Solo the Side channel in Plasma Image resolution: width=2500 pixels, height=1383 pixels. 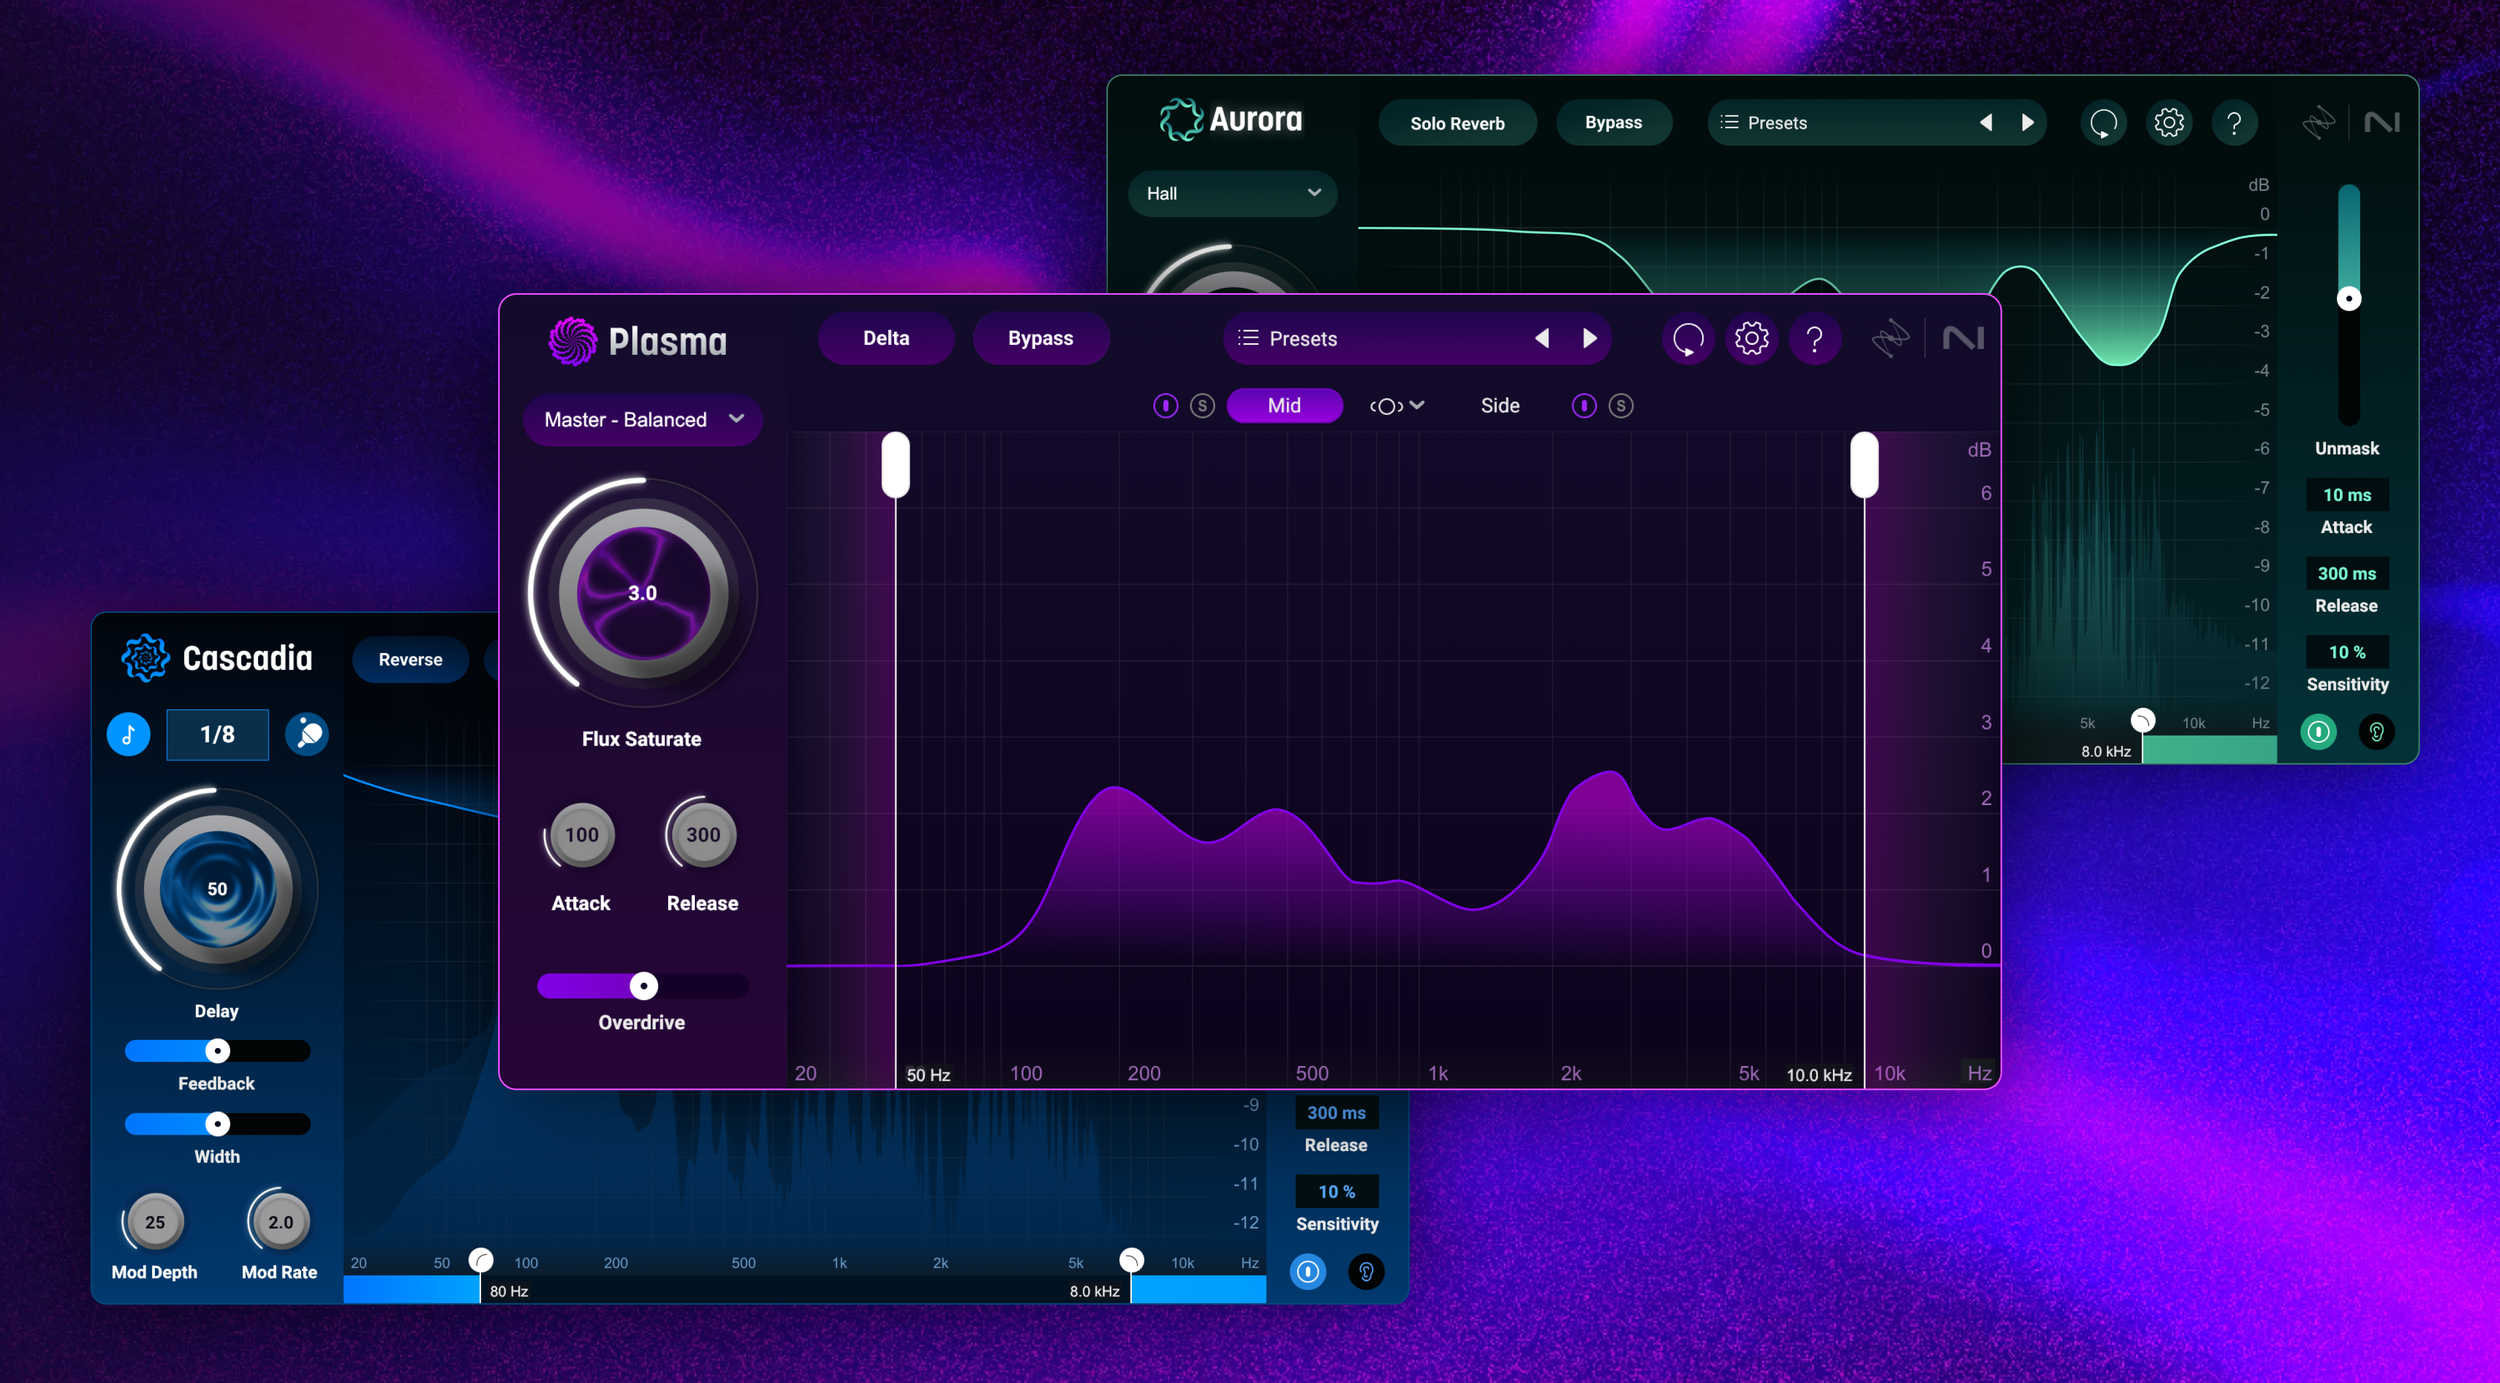tap(1621, 406)
